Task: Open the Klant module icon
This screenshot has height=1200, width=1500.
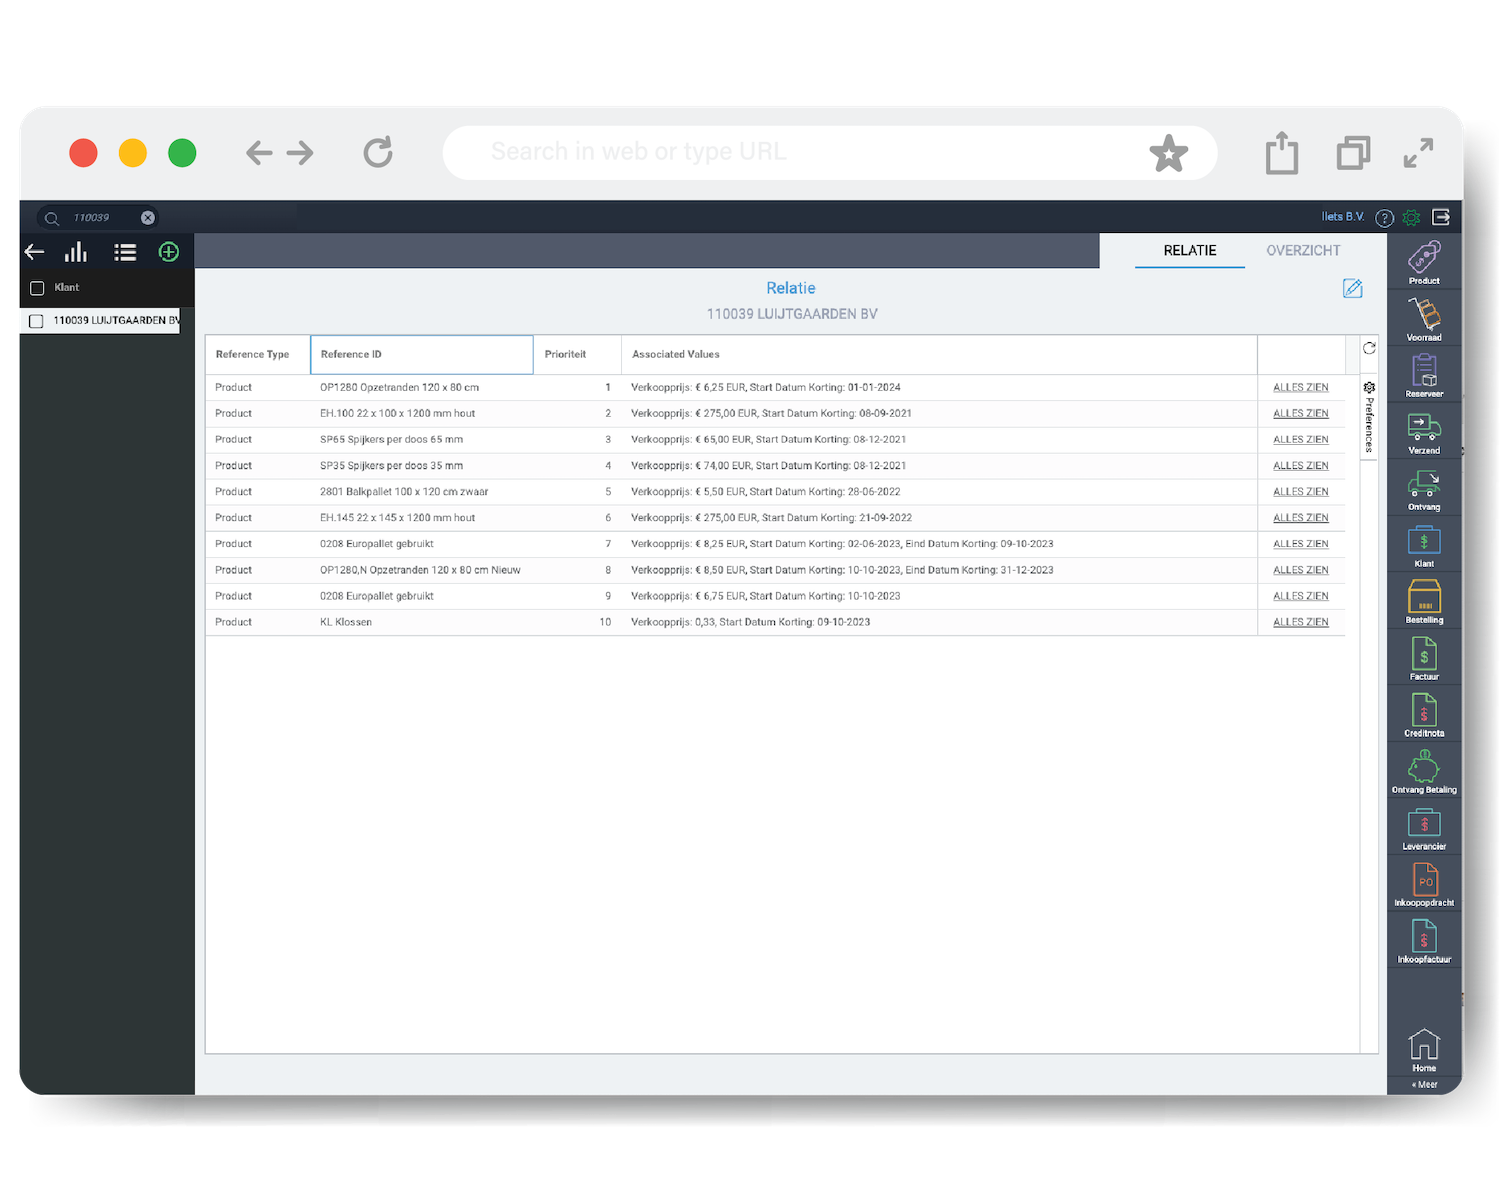Action: click(x=1424, y=546)
